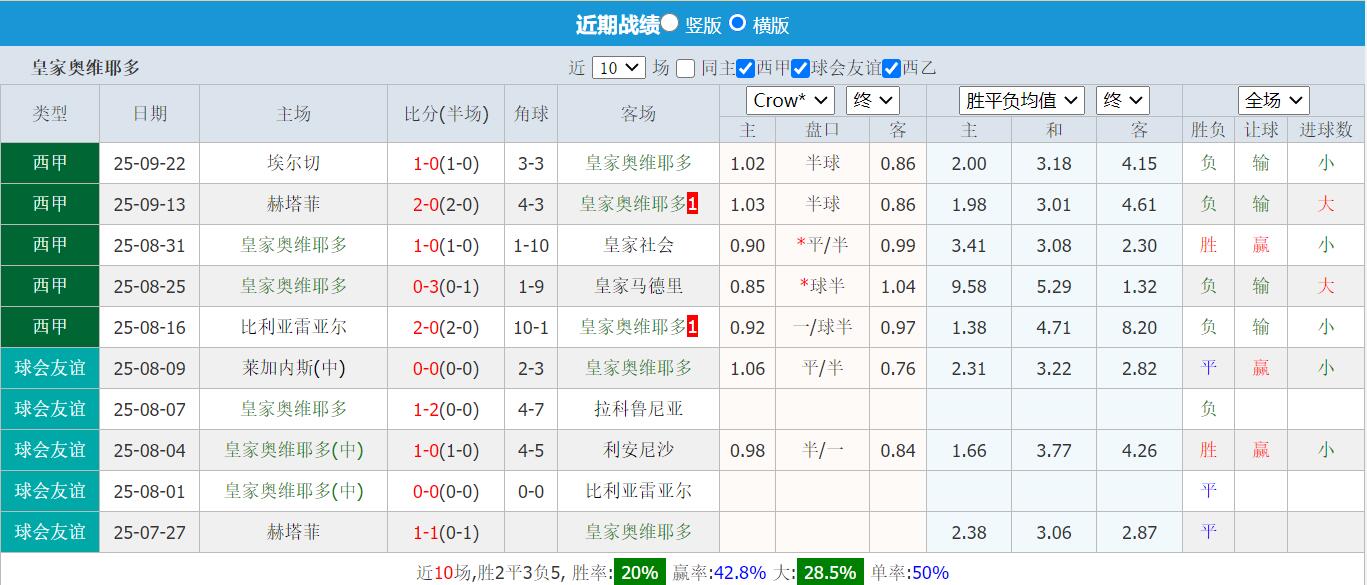Uncheck the 球会友谊 checkbox
This screenshot has width=1367, height=585.
click(x=800, y=68)
